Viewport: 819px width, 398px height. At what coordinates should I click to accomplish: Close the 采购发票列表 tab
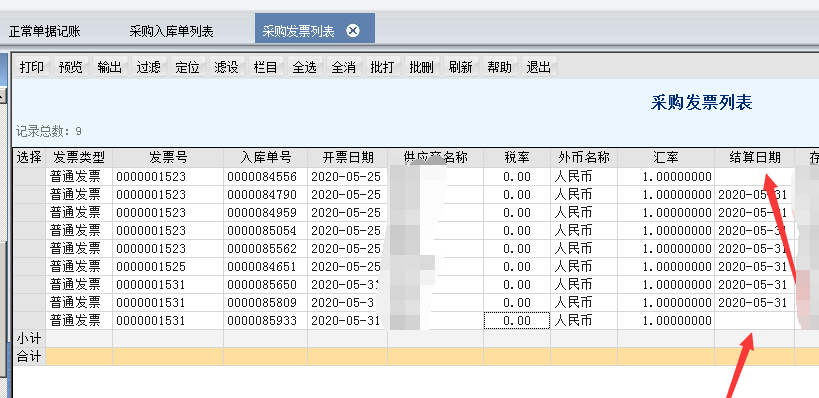[x=353, y=31]
